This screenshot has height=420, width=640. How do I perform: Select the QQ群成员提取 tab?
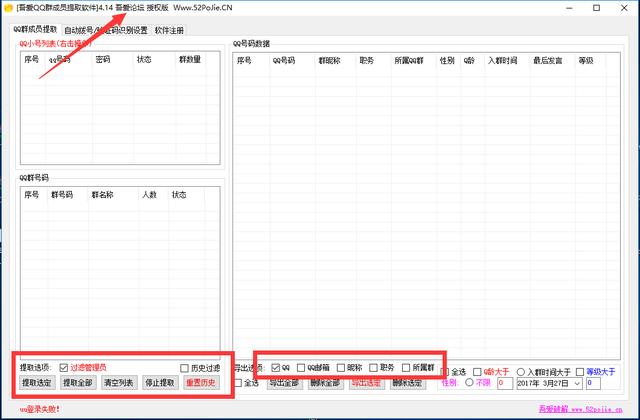point(35,30)
